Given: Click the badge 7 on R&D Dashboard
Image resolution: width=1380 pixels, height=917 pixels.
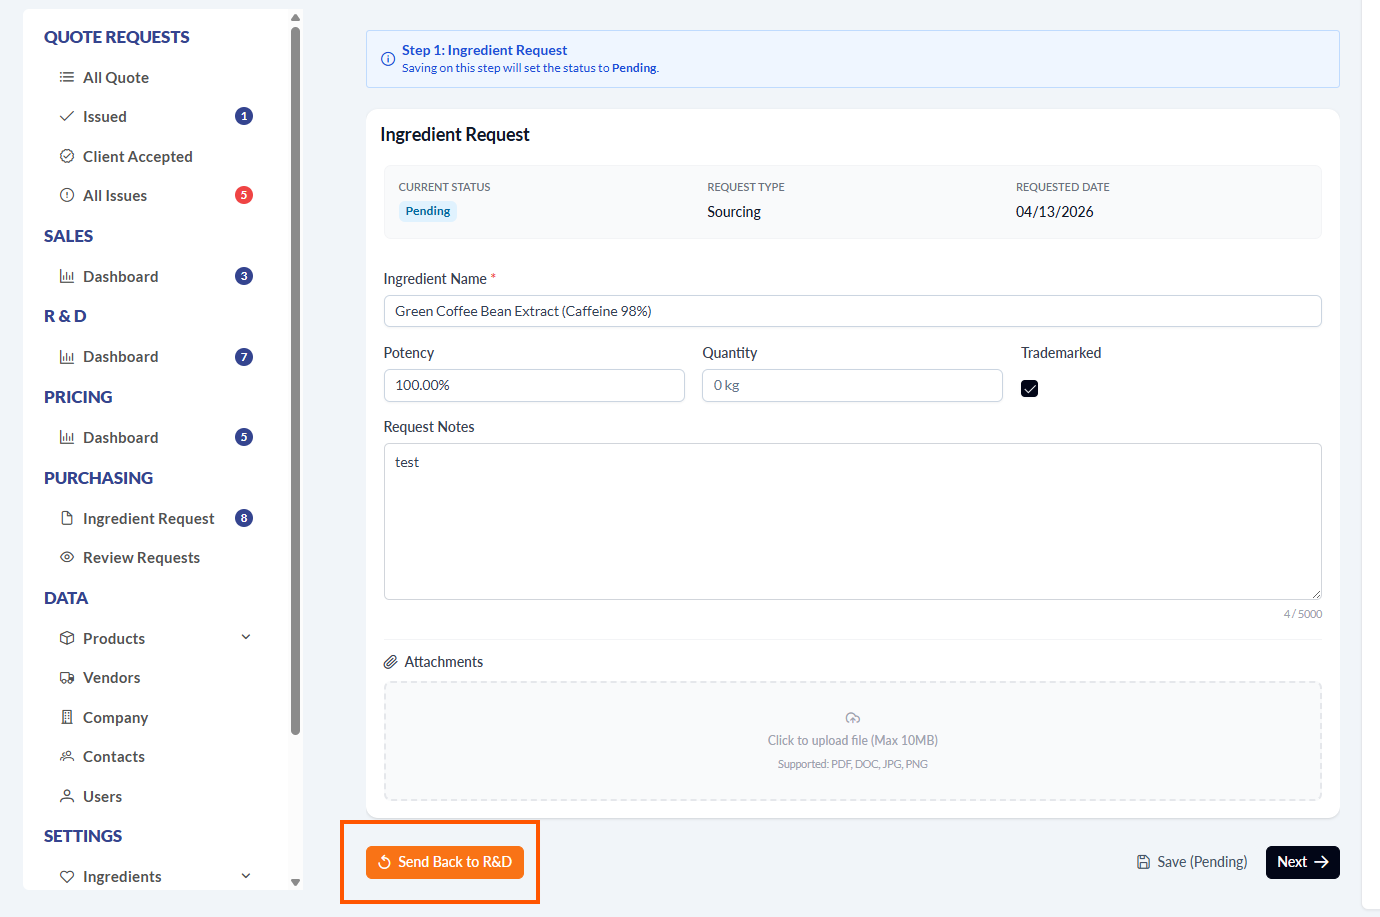Looking at the screenshot, I should (244, 357).
